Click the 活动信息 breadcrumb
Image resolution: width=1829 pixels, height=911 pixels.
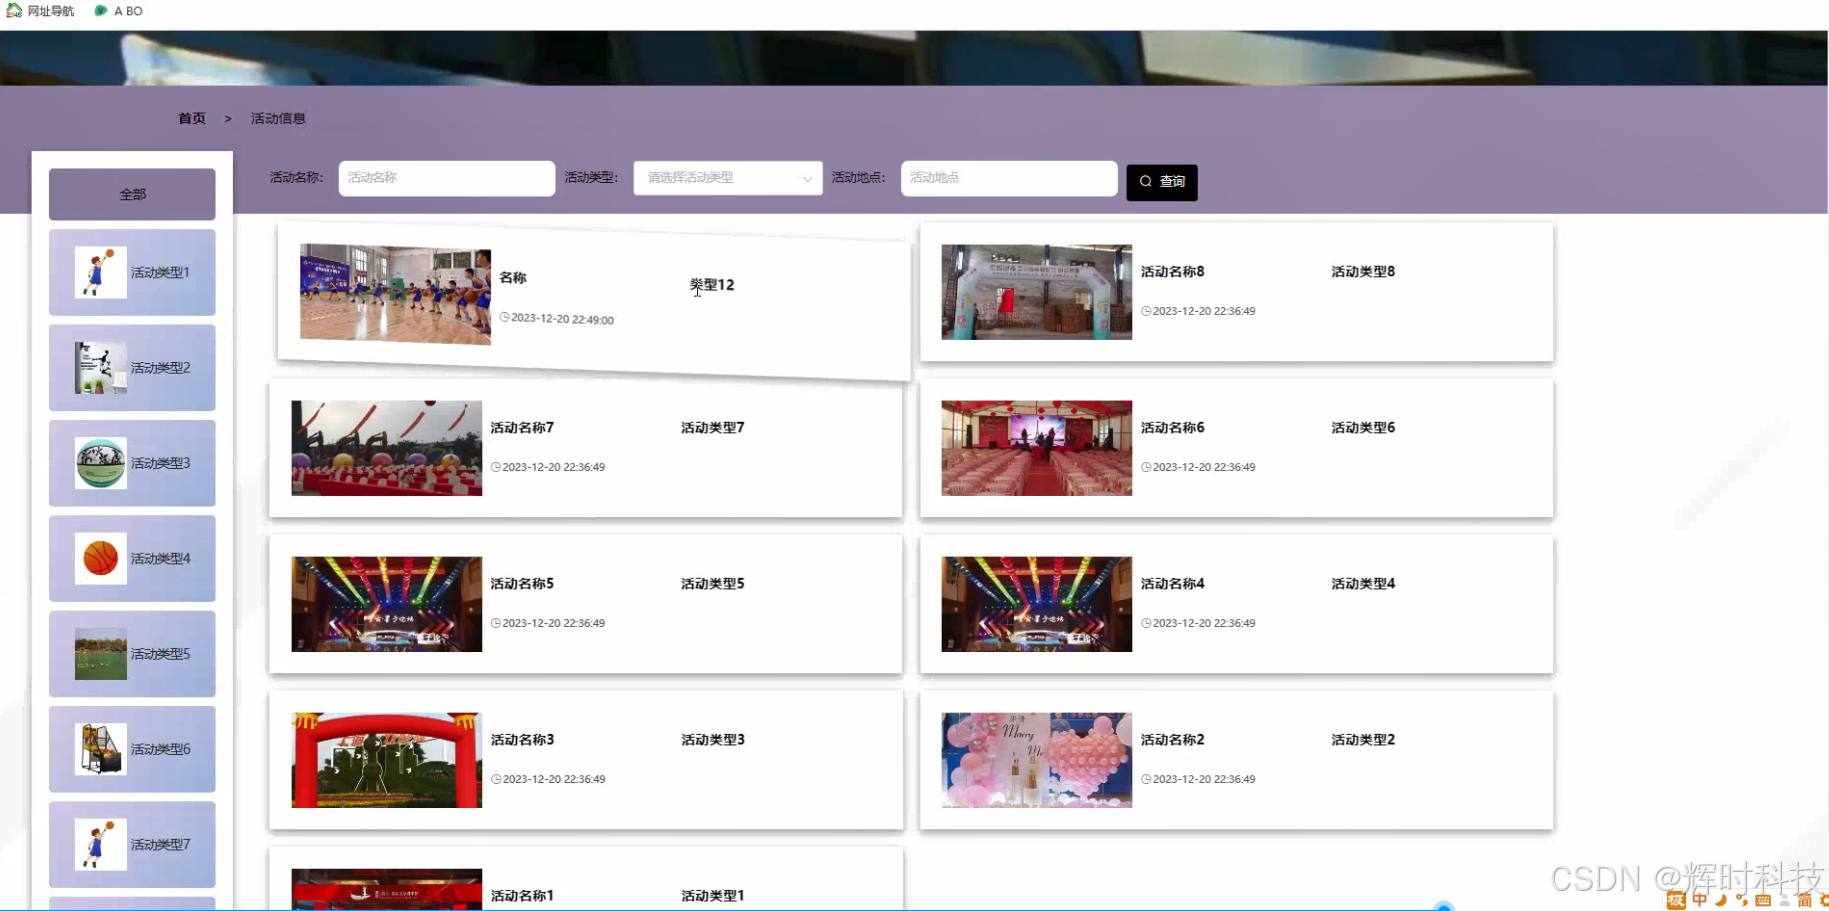[278, 118]
